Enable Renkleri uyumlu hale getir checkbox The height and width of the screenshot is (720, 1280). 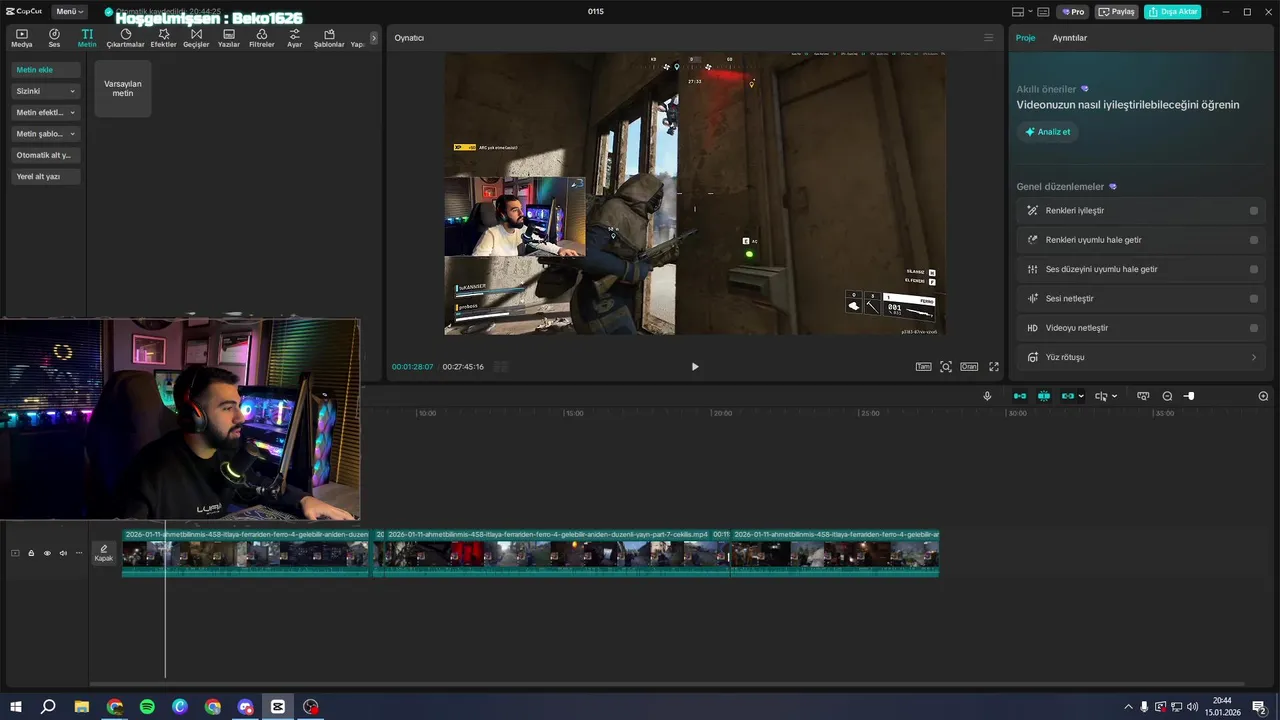tap(1254, 240)
